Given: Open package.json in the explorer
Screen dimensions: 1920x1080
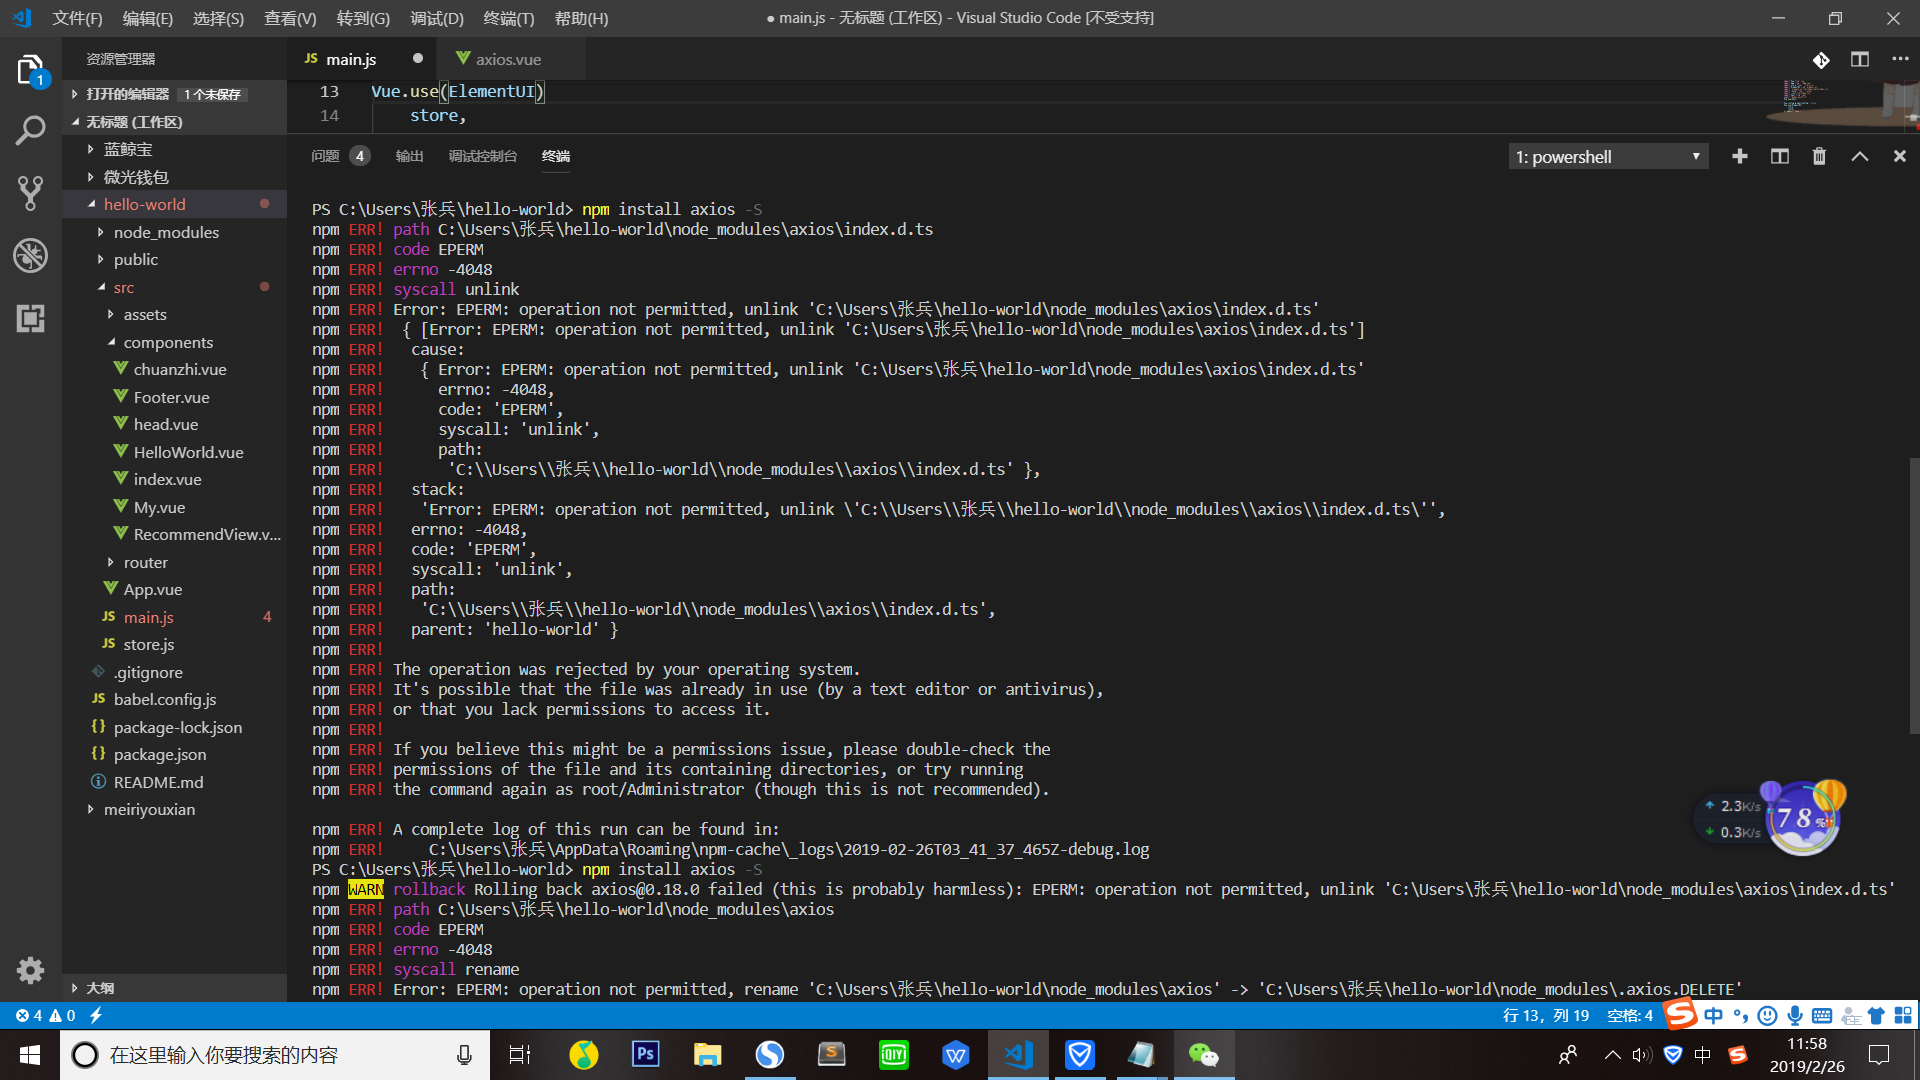Looking at the screenshot, I should click(x=160, y=754).
